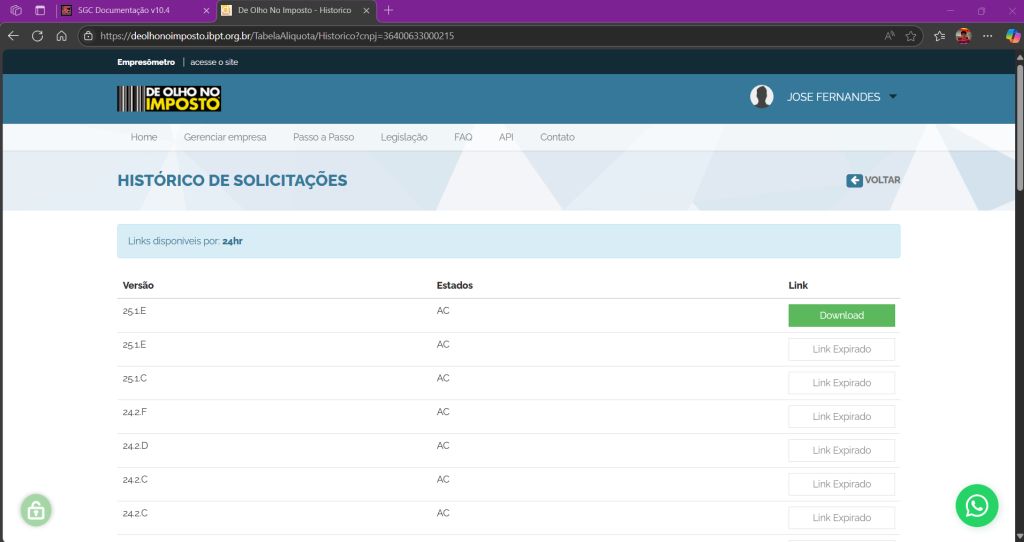This screenshot has width=1024, height=542.
Task: Open browser profile avatar
Action: (963, 36)
